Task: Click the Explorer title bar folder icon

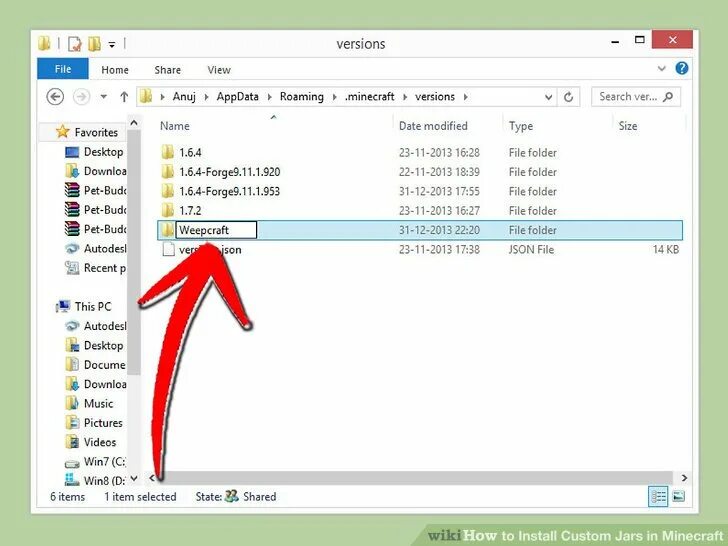Action: coord(45,44)
